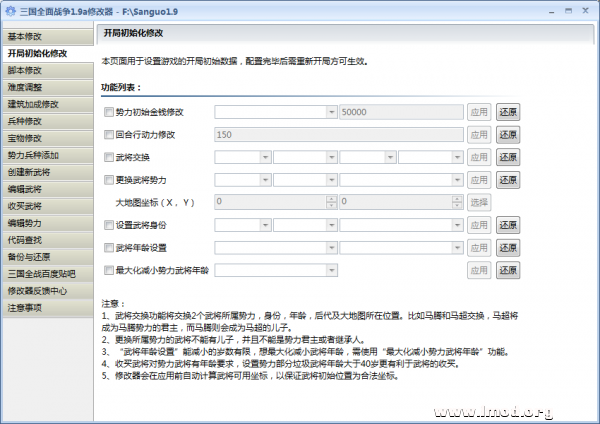Open the 剧本修改 section
This screenshot has height=424, width=600.
(46, 70)
